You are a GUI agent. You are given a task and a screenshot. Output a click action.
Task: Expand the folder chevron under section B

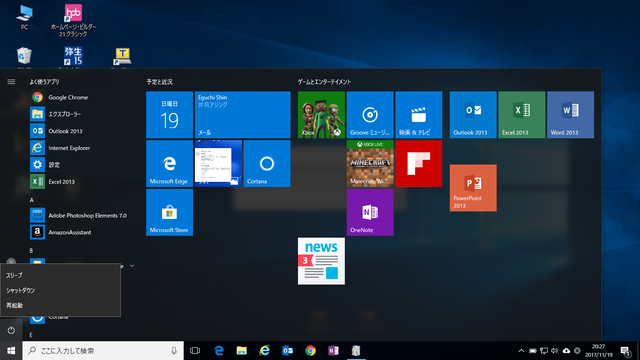pyautogui.click(x=132, y=266)
